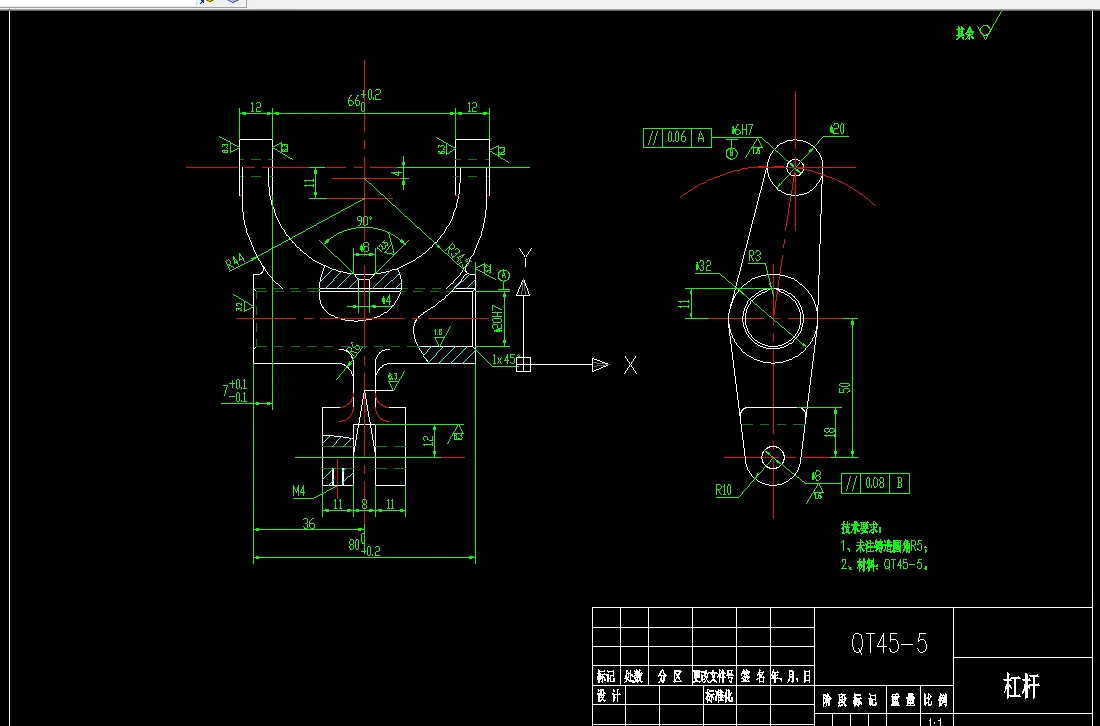
Task: Click the circled A datum symbol near Y axis
Action: point(503,276)
